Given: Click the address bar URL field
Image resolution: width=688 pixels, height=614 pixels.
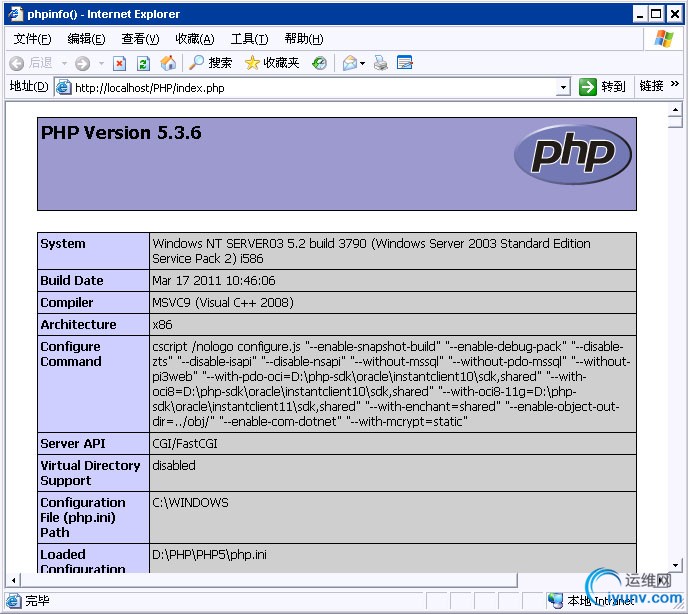Looking at the screenshot, I should [x=314, y=88].
